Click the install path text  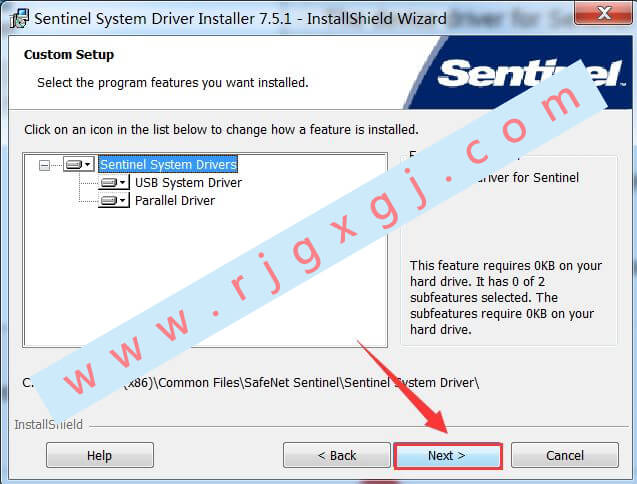pos(251,383)
